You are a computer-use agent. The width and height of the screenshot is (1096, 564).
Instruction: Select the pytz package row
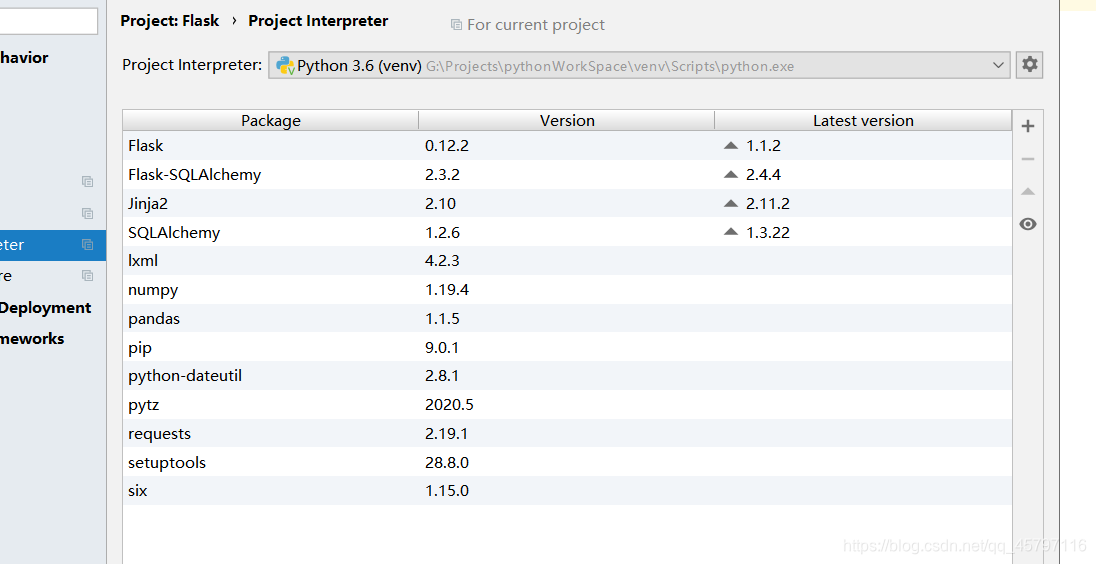(x=567, y=405)
